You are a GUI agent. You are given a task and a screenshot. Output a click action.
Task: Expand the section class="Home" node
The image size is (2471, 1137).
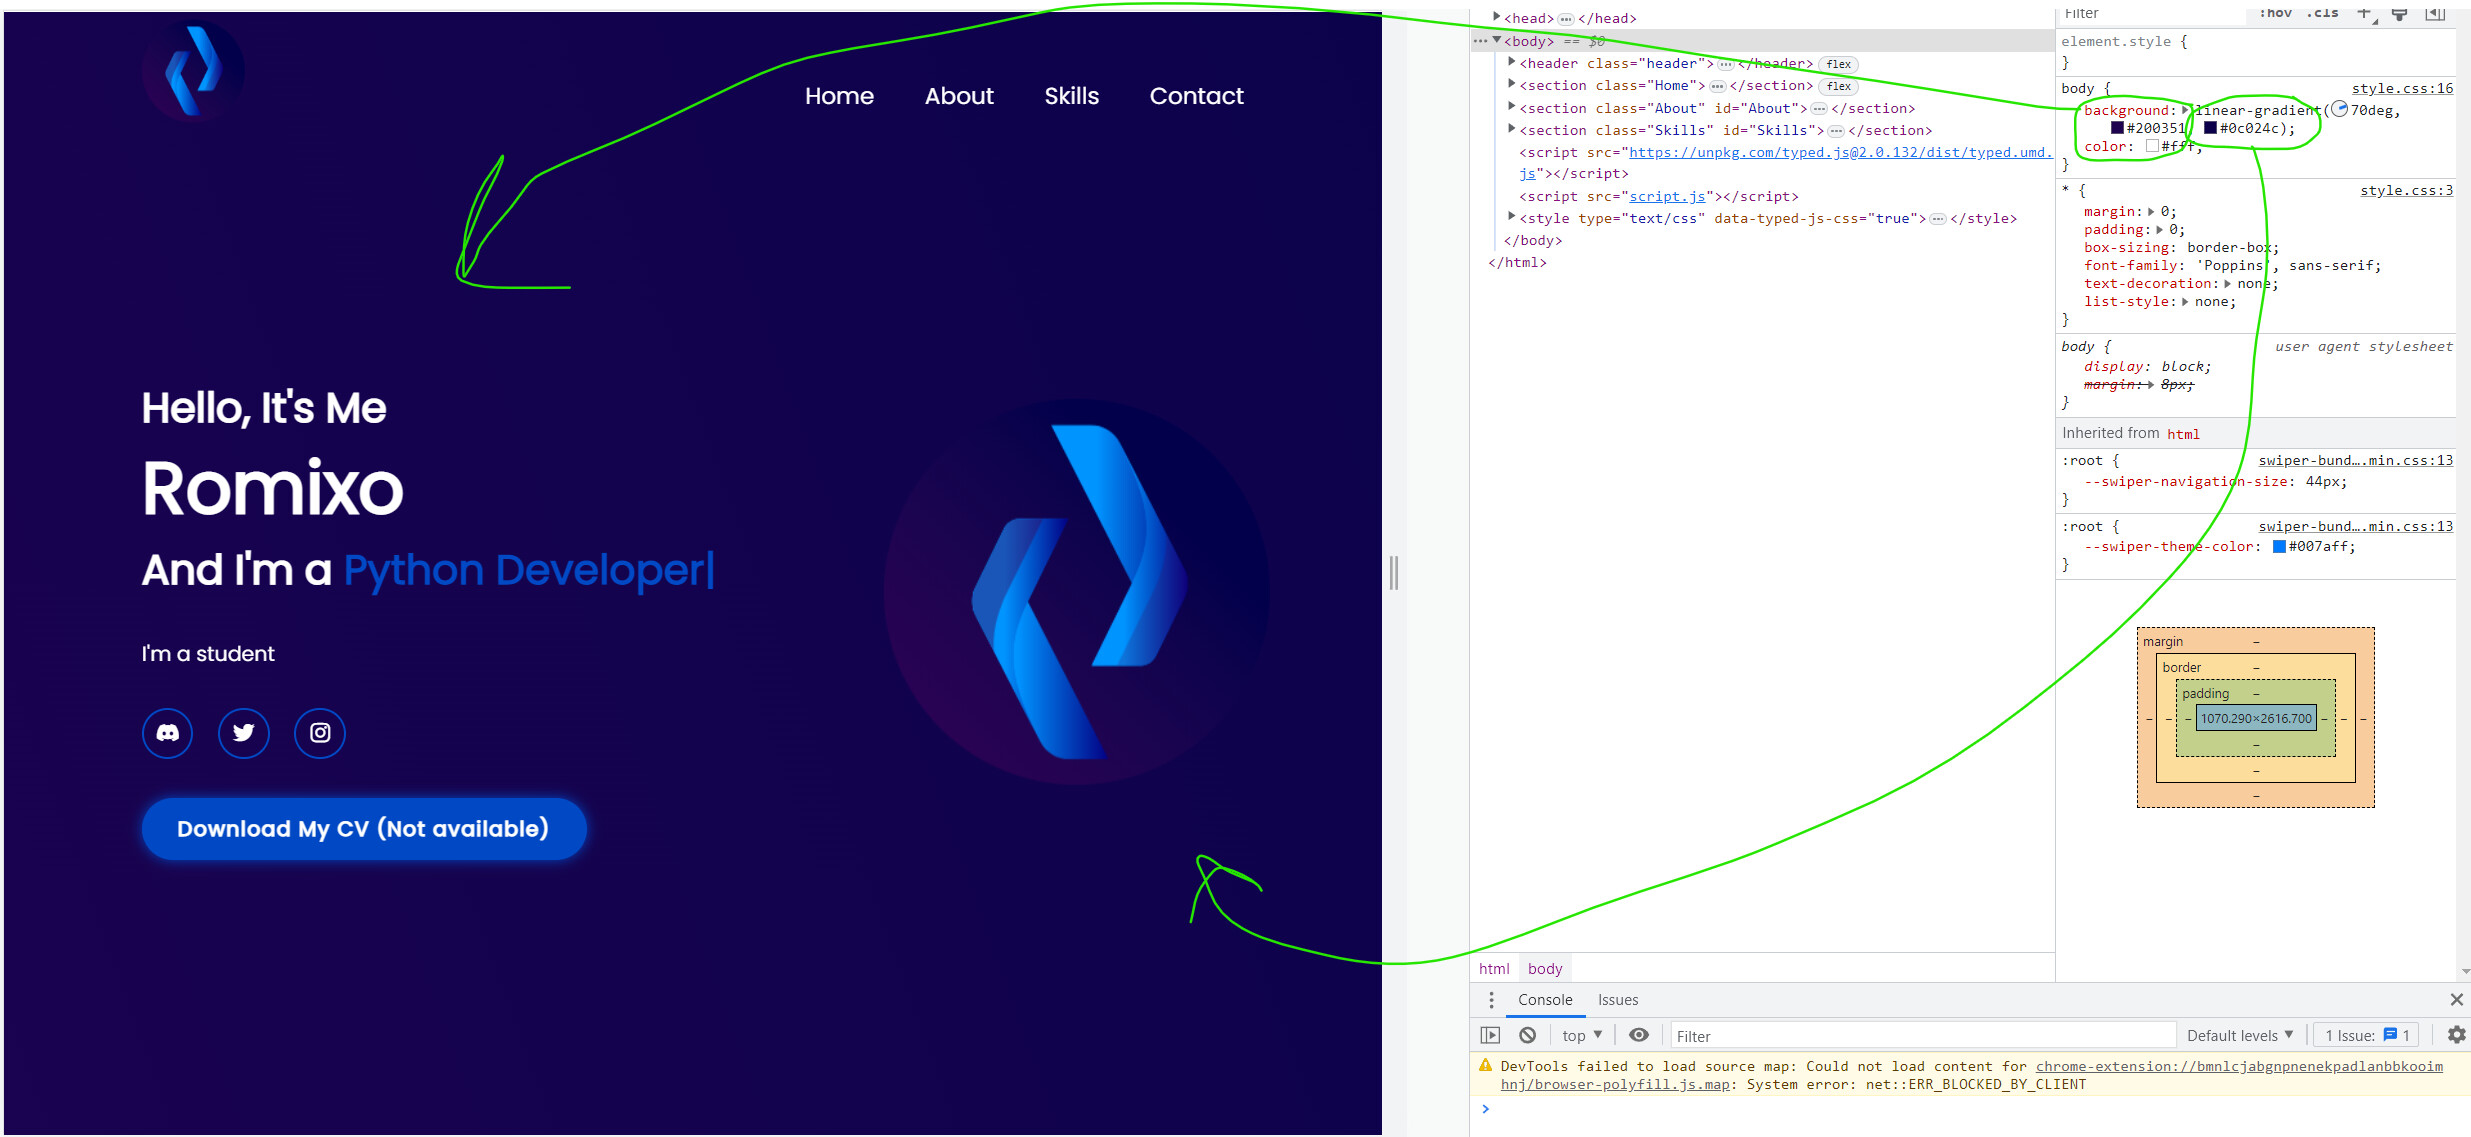point(1512,84)
